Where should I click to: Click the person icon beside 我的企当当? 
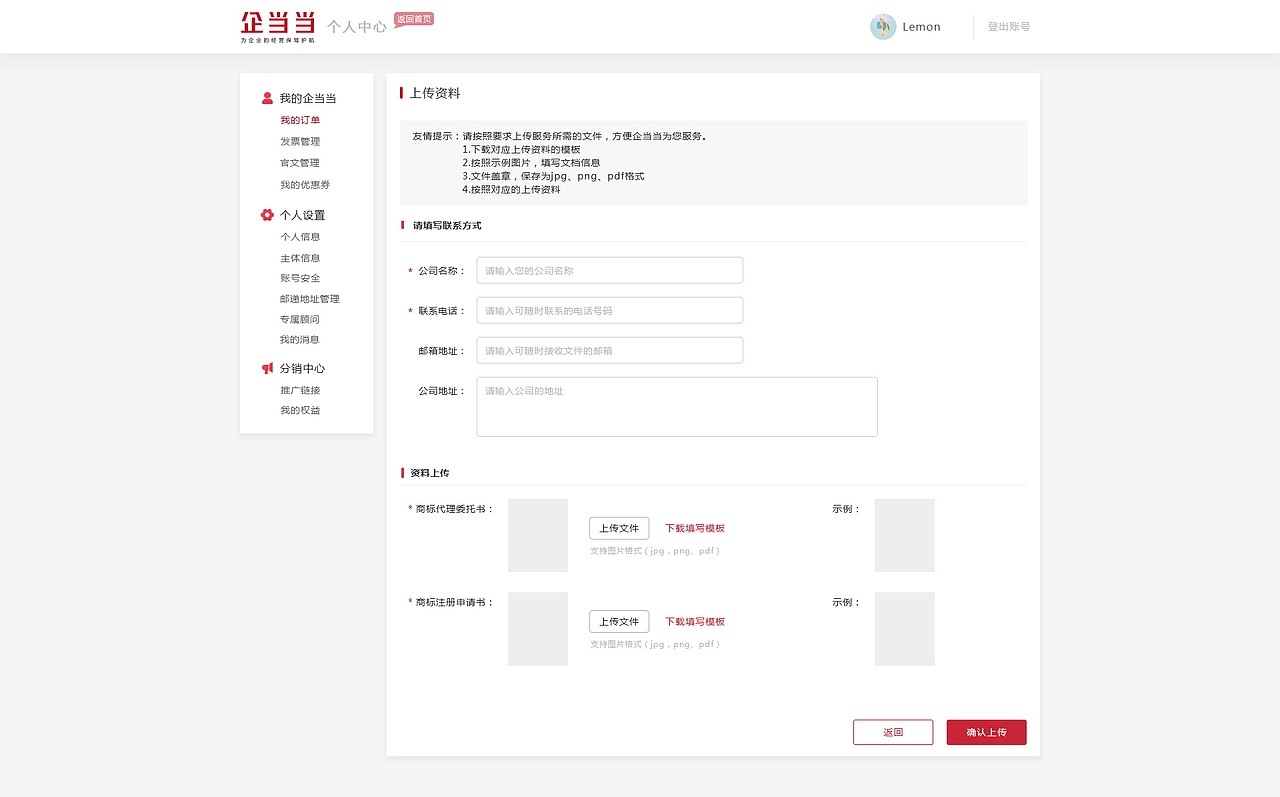tap(267, 98)
